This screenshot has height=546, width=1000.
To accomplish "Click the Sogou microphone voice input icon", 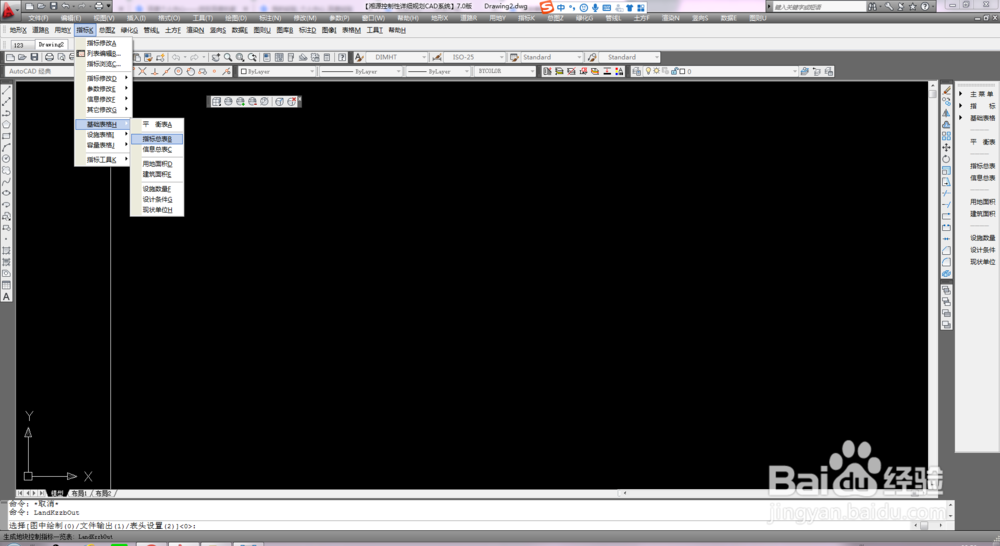I will tap(595, 8).
